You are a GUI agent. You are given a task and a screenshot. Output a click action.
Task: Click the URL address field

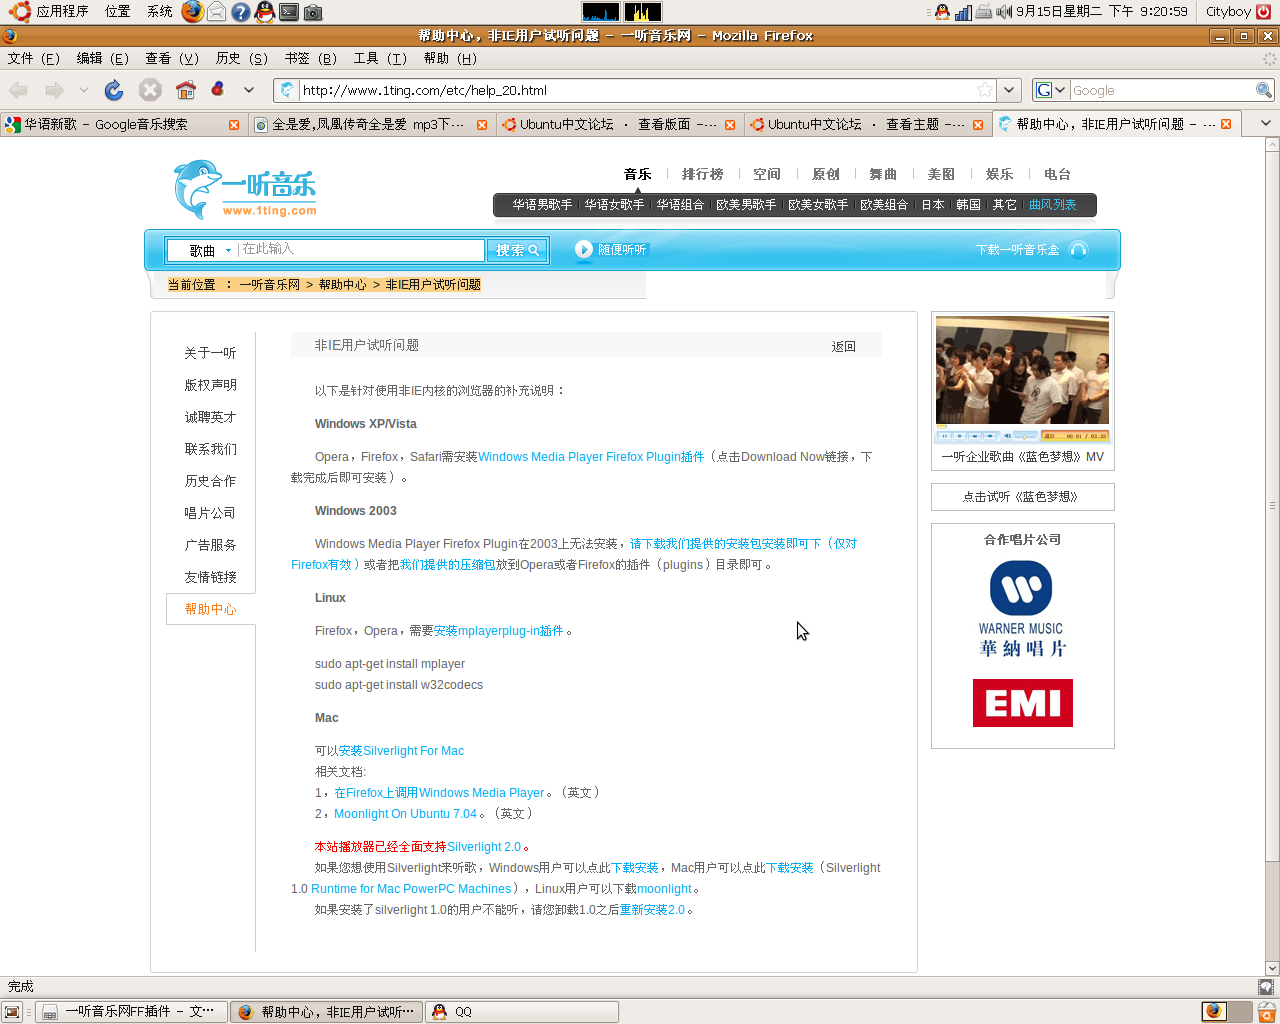[x=636, y=90]
